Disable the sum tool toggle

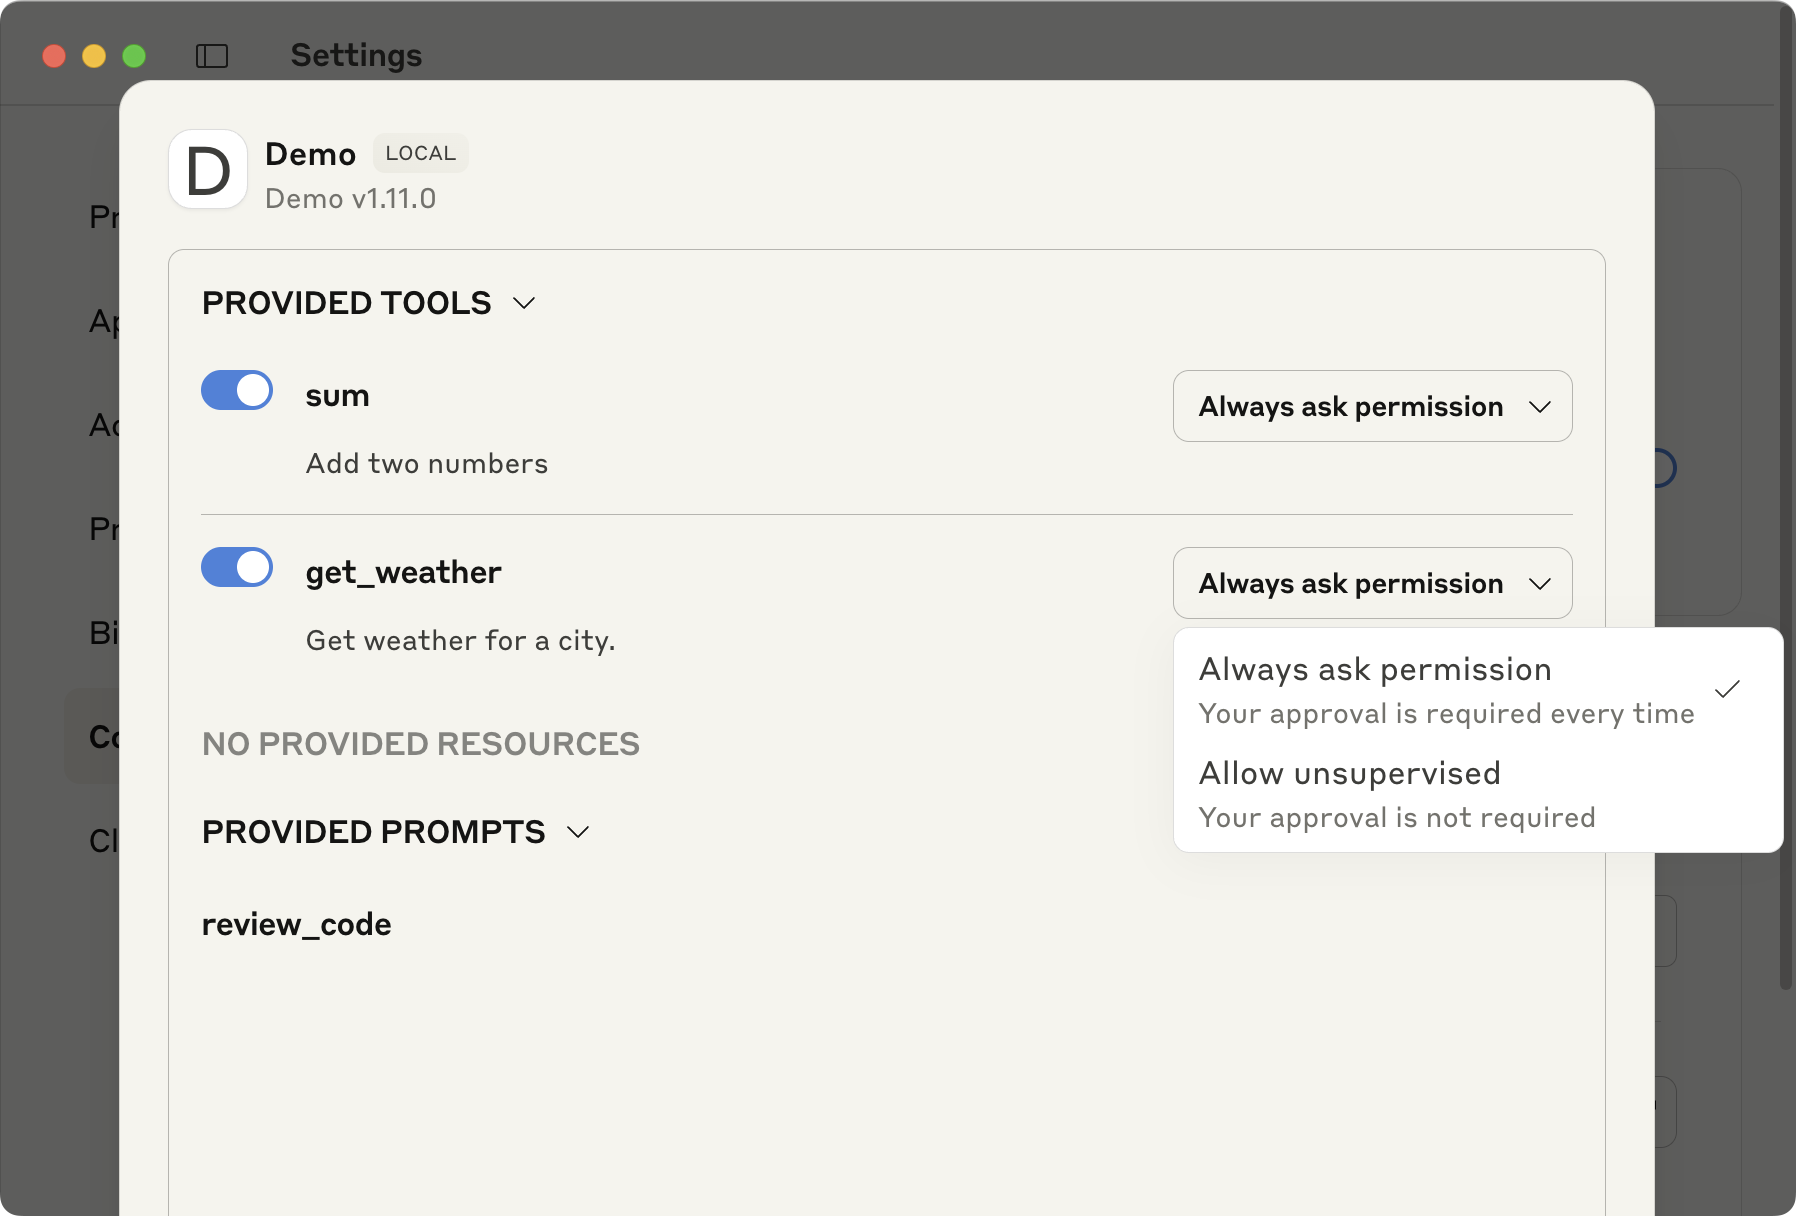coord(237,391)
